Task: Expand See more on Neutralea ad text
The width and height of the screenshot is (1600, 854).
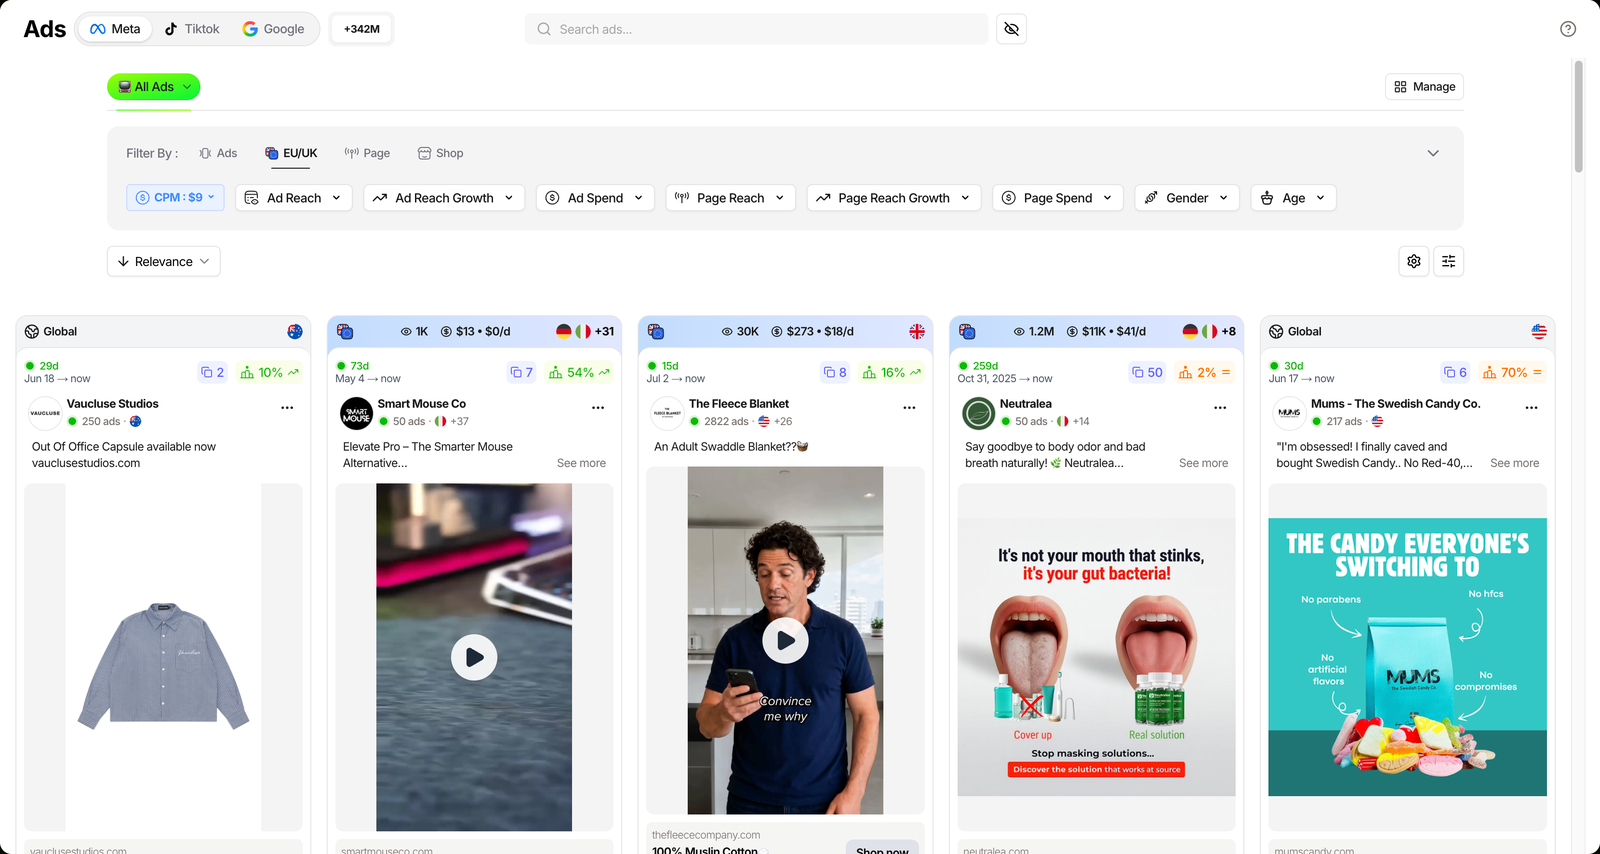Action: pos(1203,463)
